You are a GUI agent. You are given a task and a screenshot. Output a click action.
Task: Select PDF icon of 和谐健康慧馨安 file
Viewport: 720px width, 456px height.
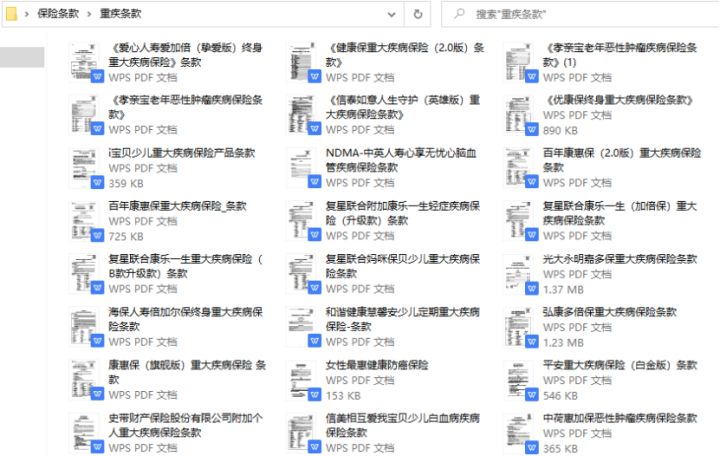[x=303, y=327]
